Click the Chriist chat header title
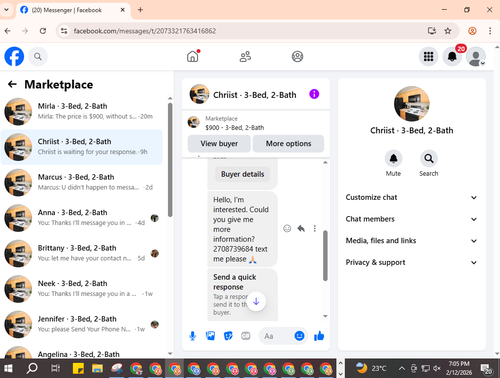Image resolution: width=500 pixels, height=378 pixels. click(255, 95)
